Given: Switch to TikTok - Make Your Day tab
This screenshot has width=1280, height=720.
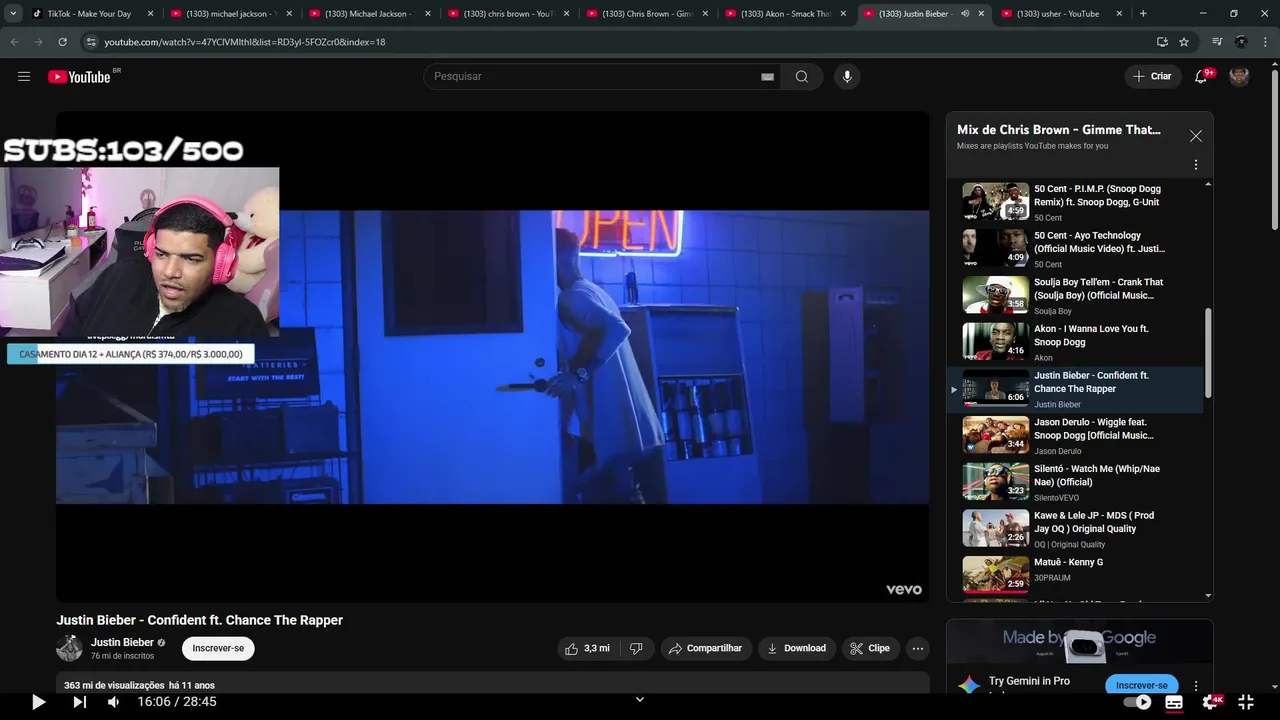Looking at the screenshot, I should coord(88,14).
